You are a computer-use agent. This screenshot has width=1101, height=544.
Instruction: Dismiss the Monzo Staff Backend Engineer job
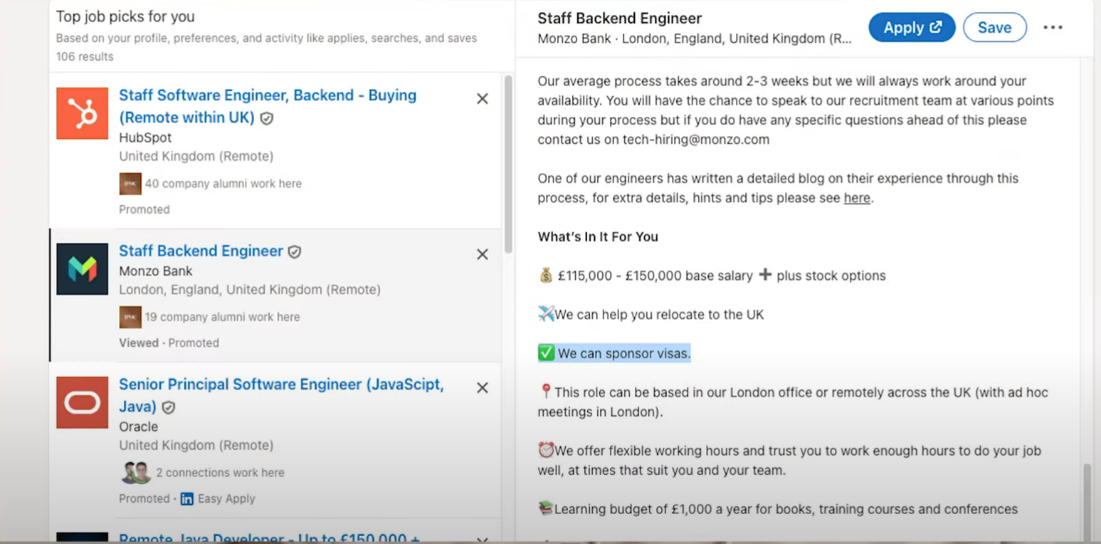pos(482,255)
